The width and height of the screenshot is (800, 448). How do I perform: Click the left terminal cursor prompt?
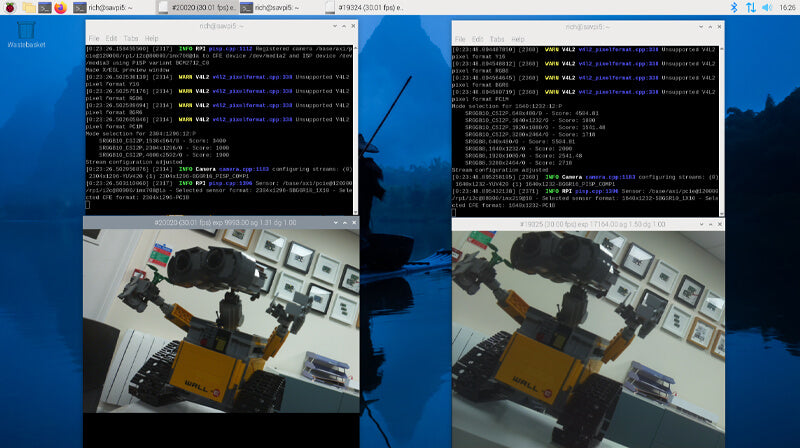pos(88,205)
